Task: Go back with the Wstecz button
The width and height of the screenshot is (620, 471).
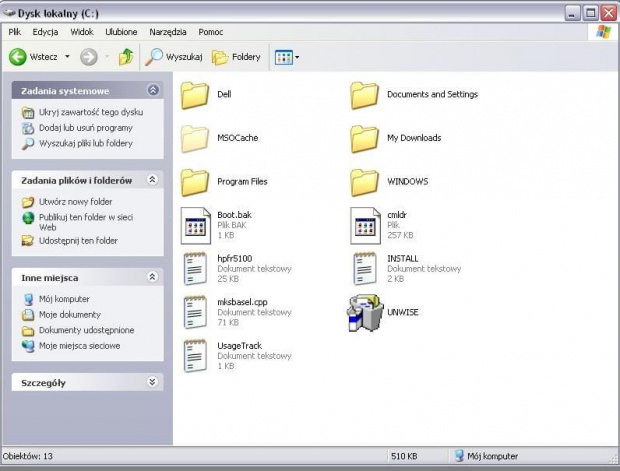Action: 34,57
